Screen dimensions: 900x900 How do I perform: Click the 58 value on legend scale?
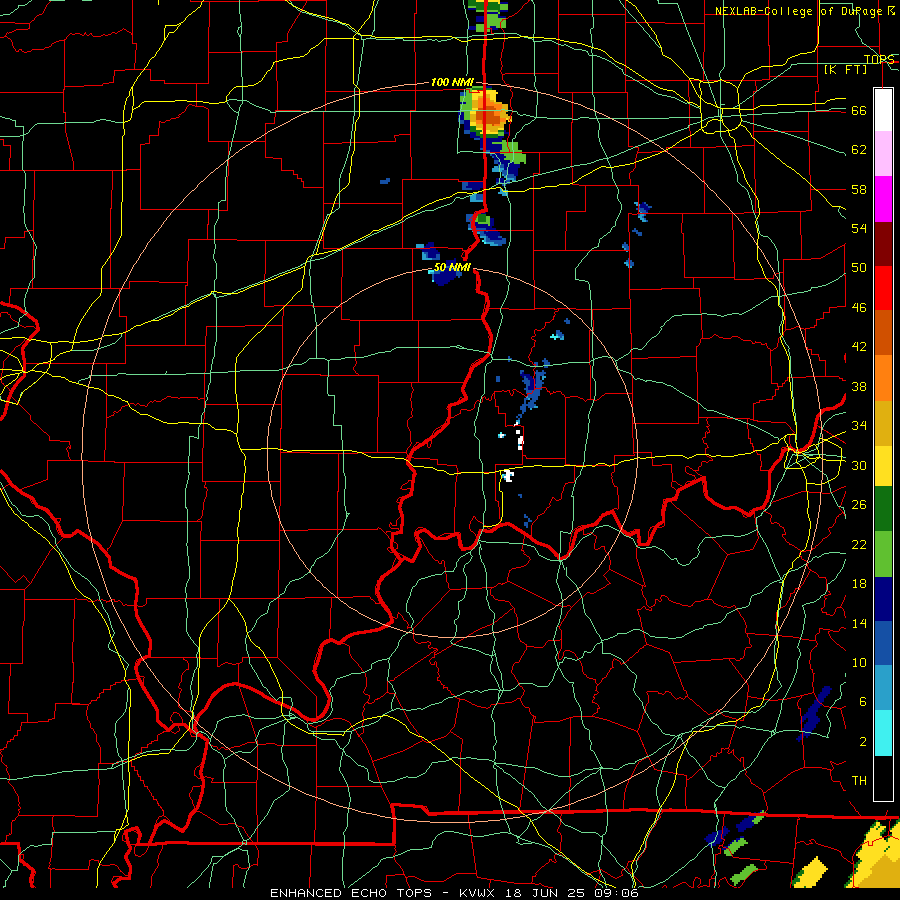click(859, 189)
